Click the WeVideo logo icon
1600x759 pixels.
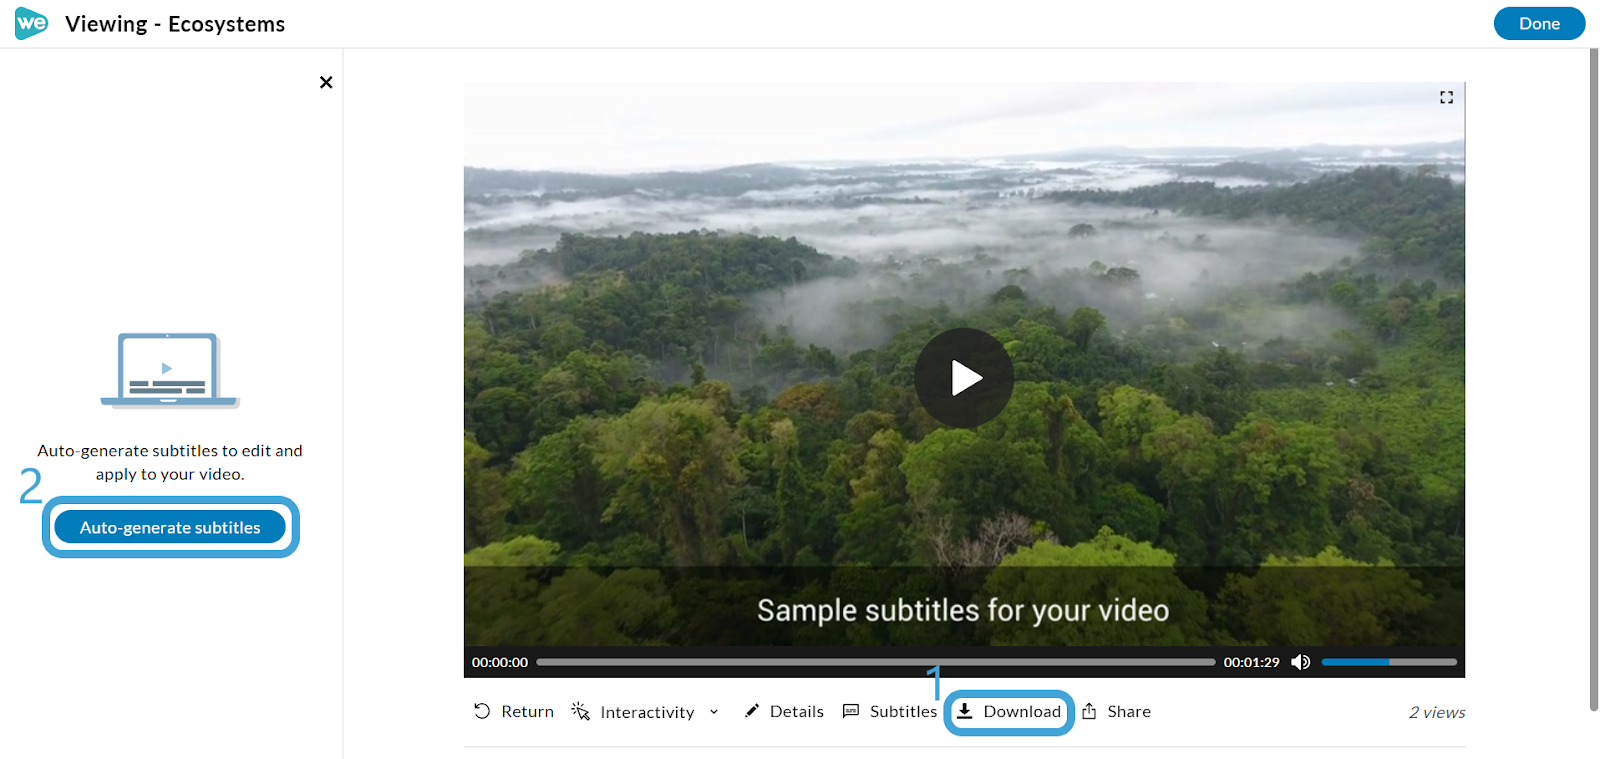click(31, 23)
